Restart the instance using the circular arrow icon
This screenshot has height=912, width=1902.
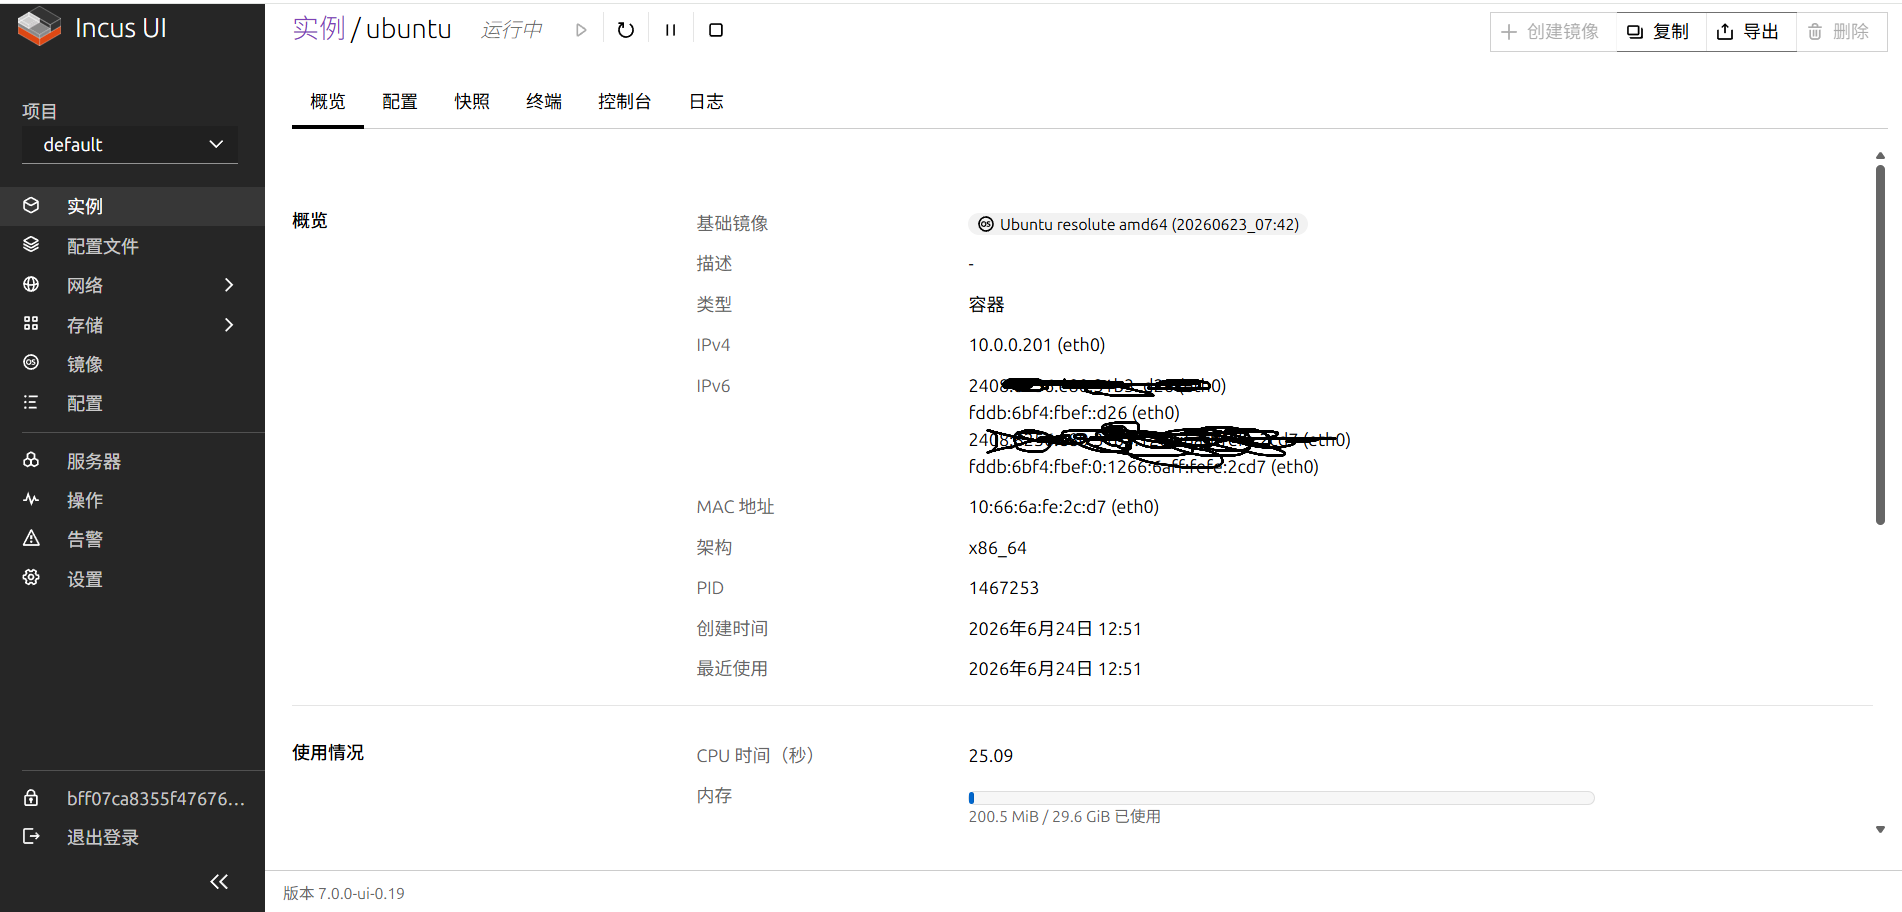click(626, 30)
